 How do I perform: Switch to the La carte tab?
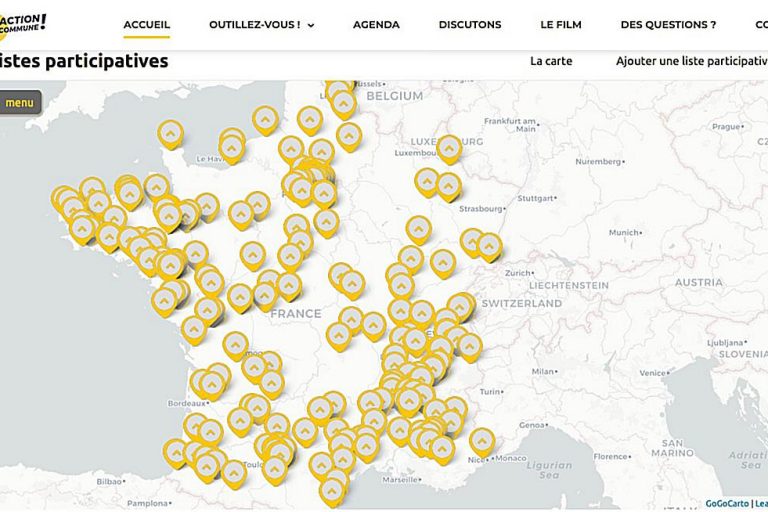pyautogui.click(x=551, y=61)
